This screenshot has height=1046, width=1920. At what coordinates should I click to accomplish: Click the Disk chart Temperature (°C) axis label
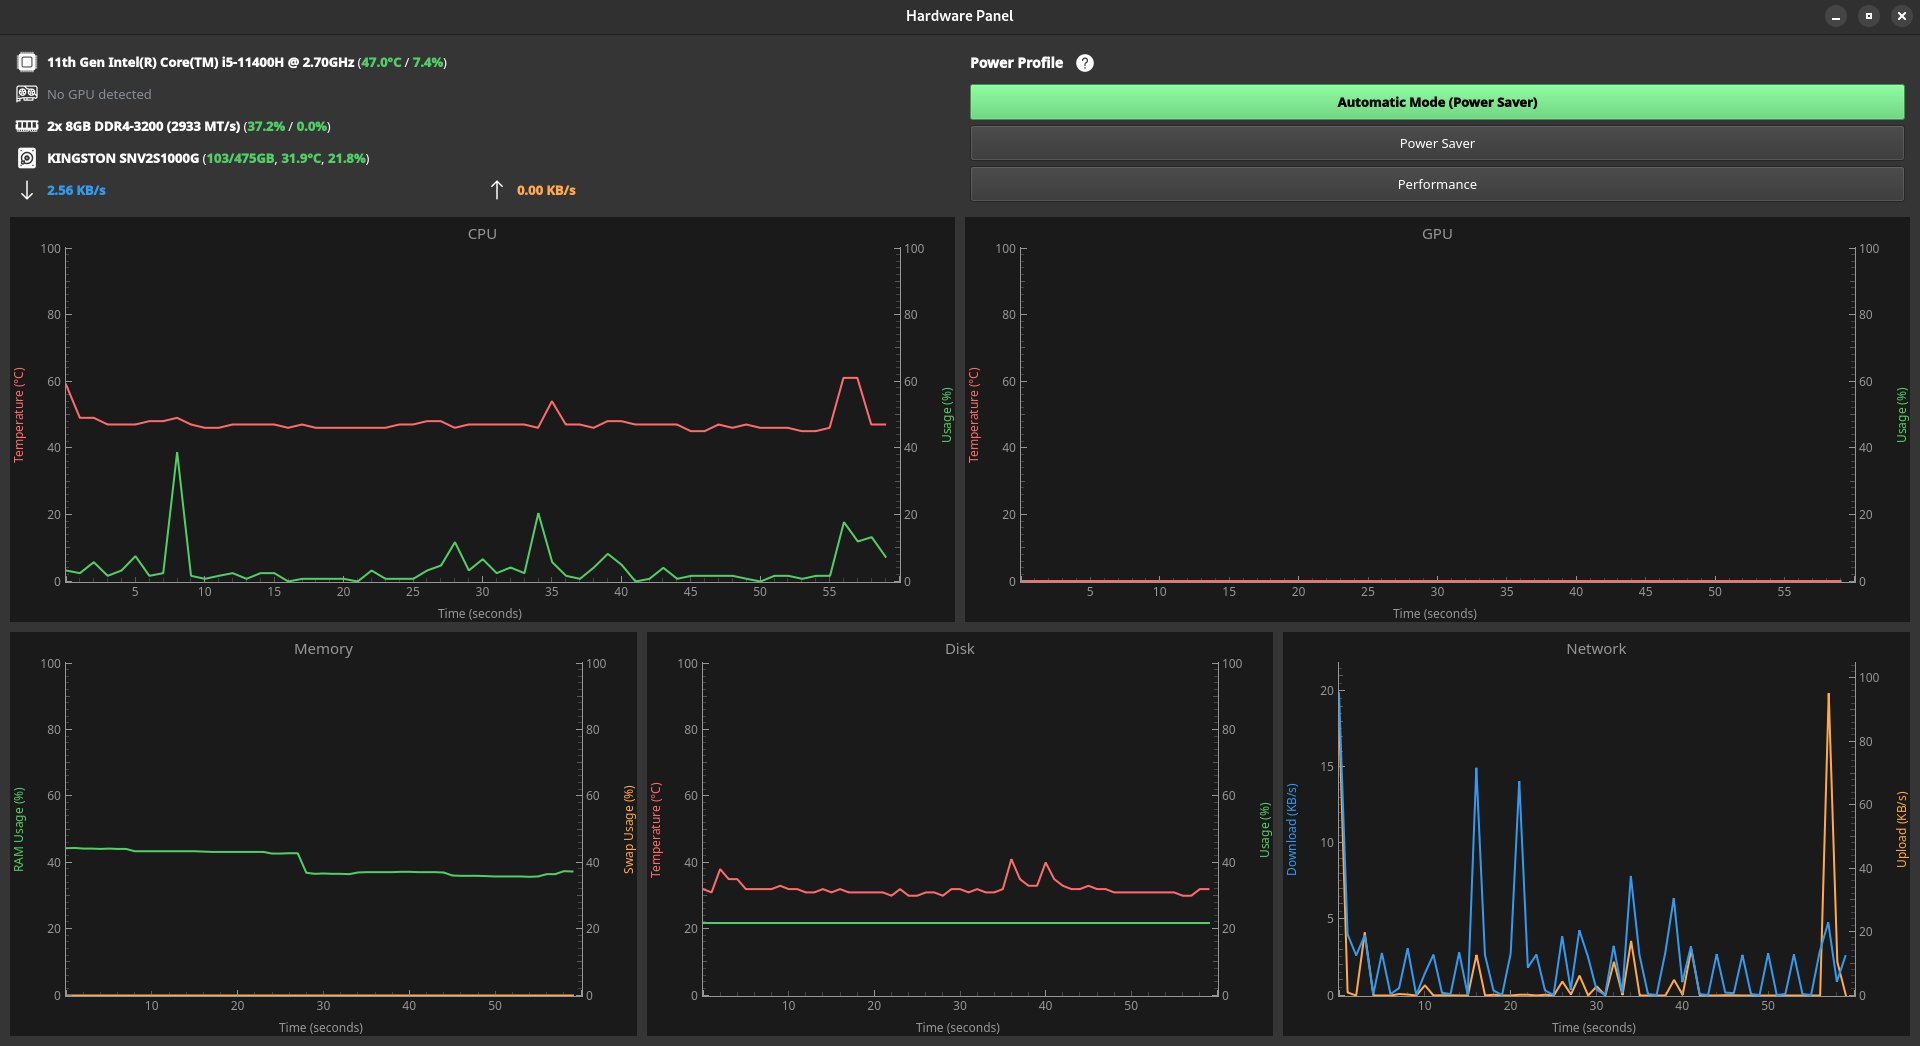pos(656,830)
